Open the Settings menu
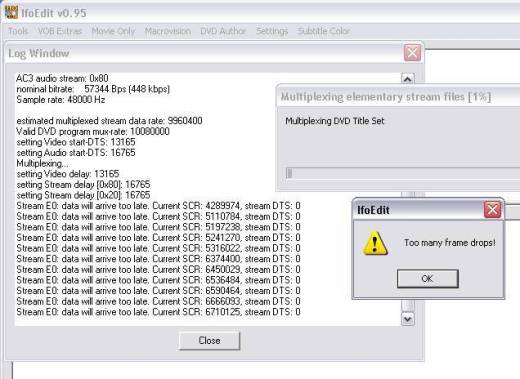520x379 pixels. point(272,31)
